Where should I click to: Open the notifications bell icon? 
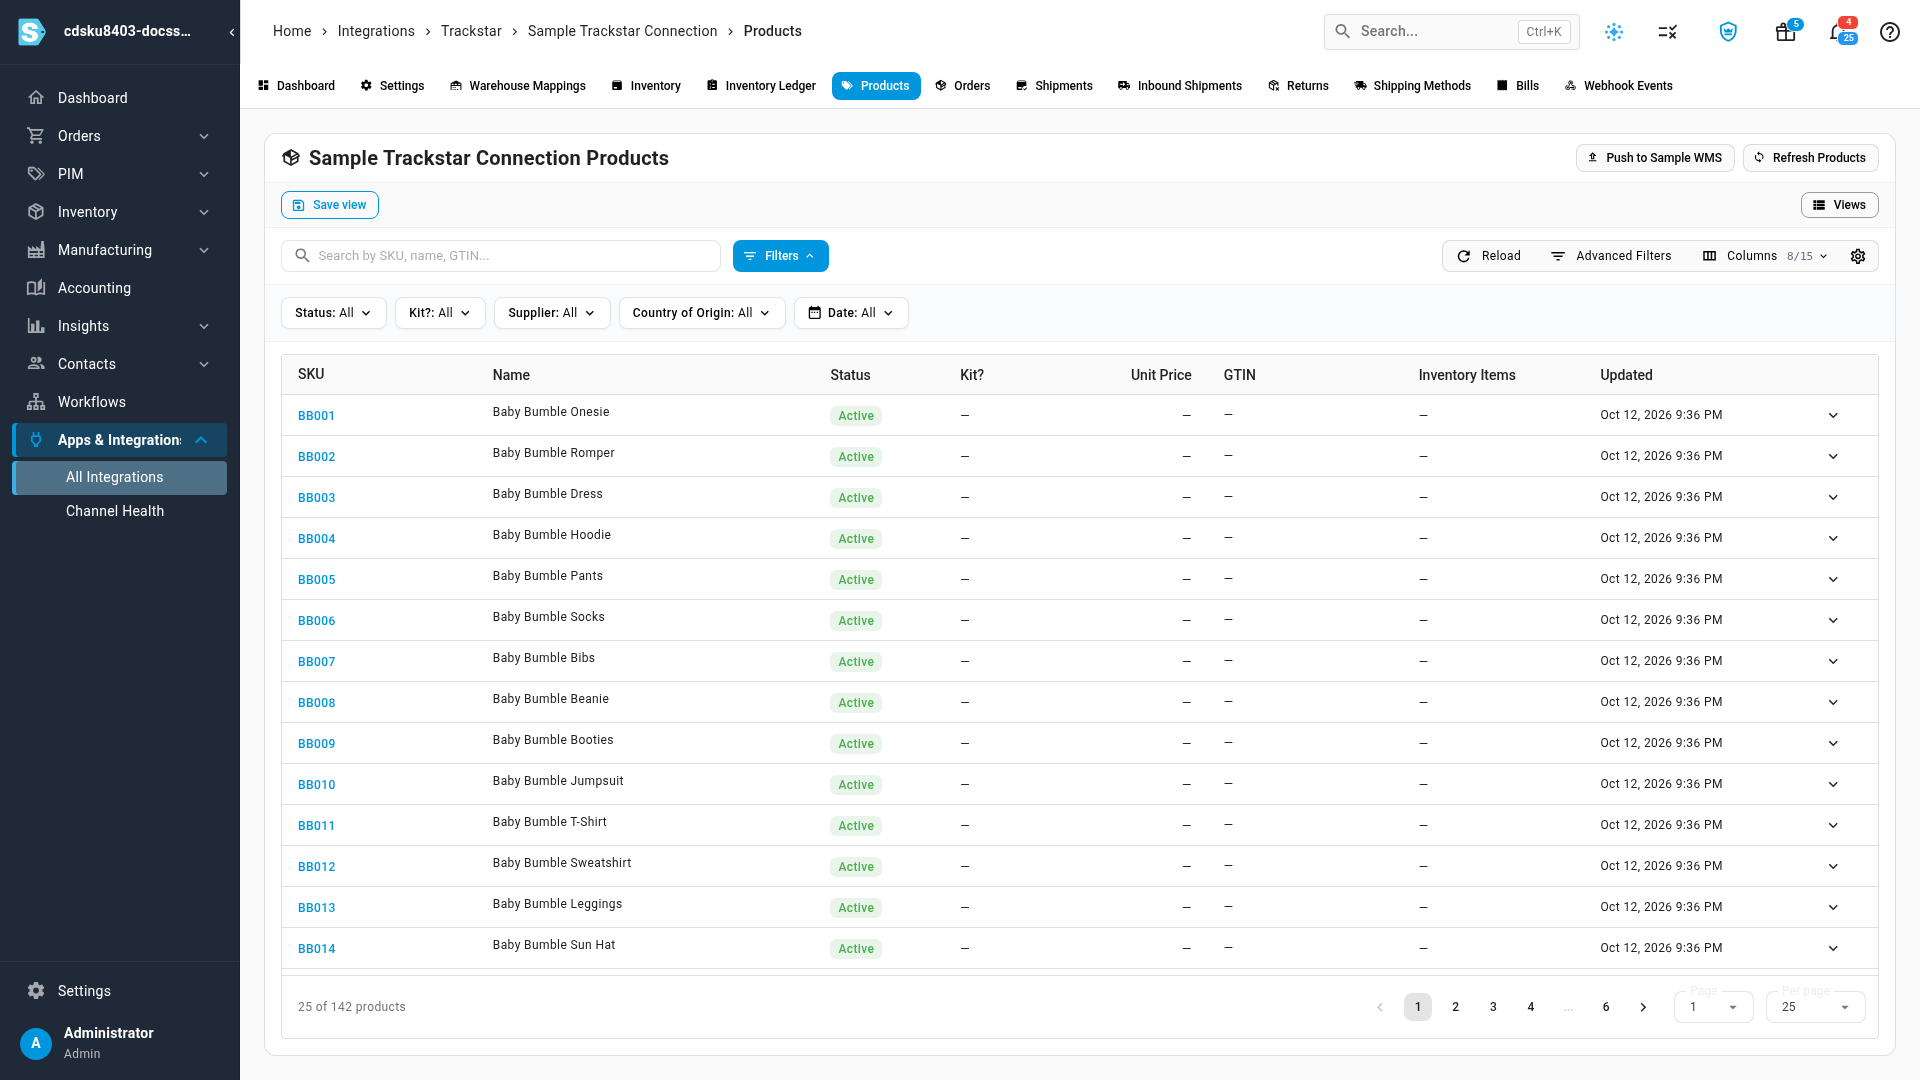tap(1838, 32)
